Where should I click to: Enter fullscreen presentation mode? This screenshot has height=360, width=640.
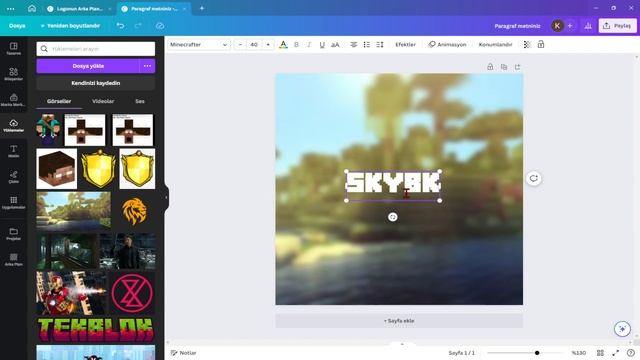click(616, 353)
